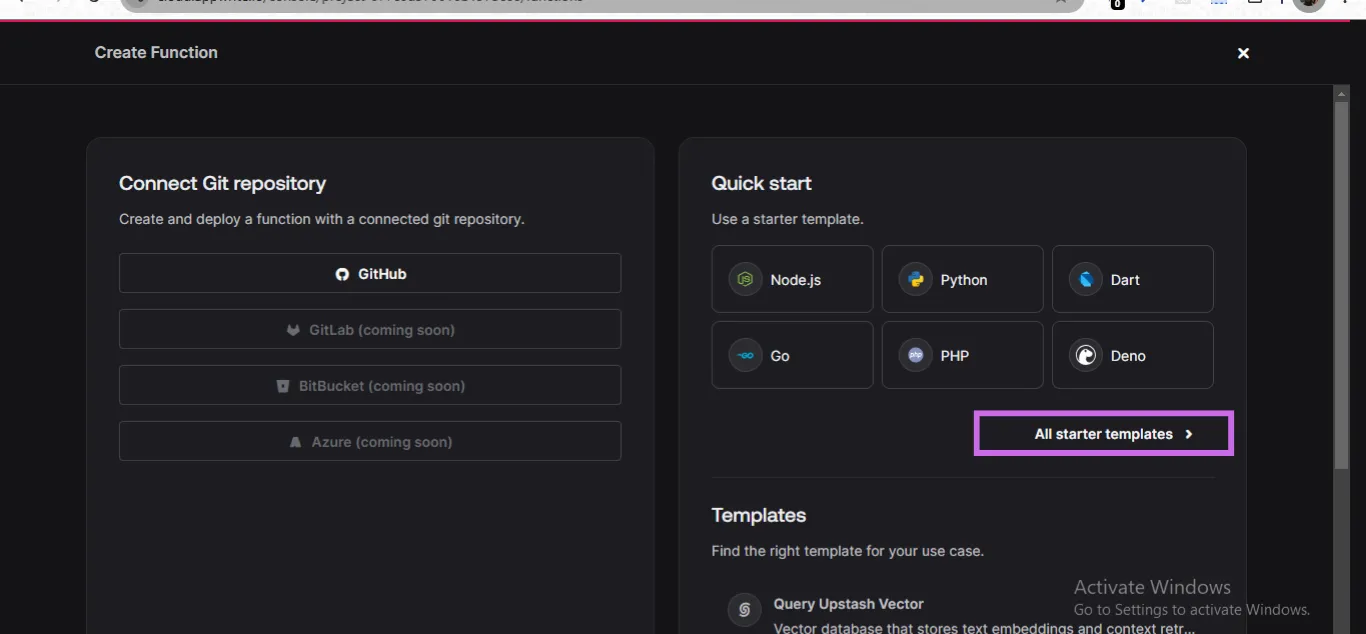1366x634 pixels.
Task: Choose the Dart starter template
Action: (x=1132, y=279)
